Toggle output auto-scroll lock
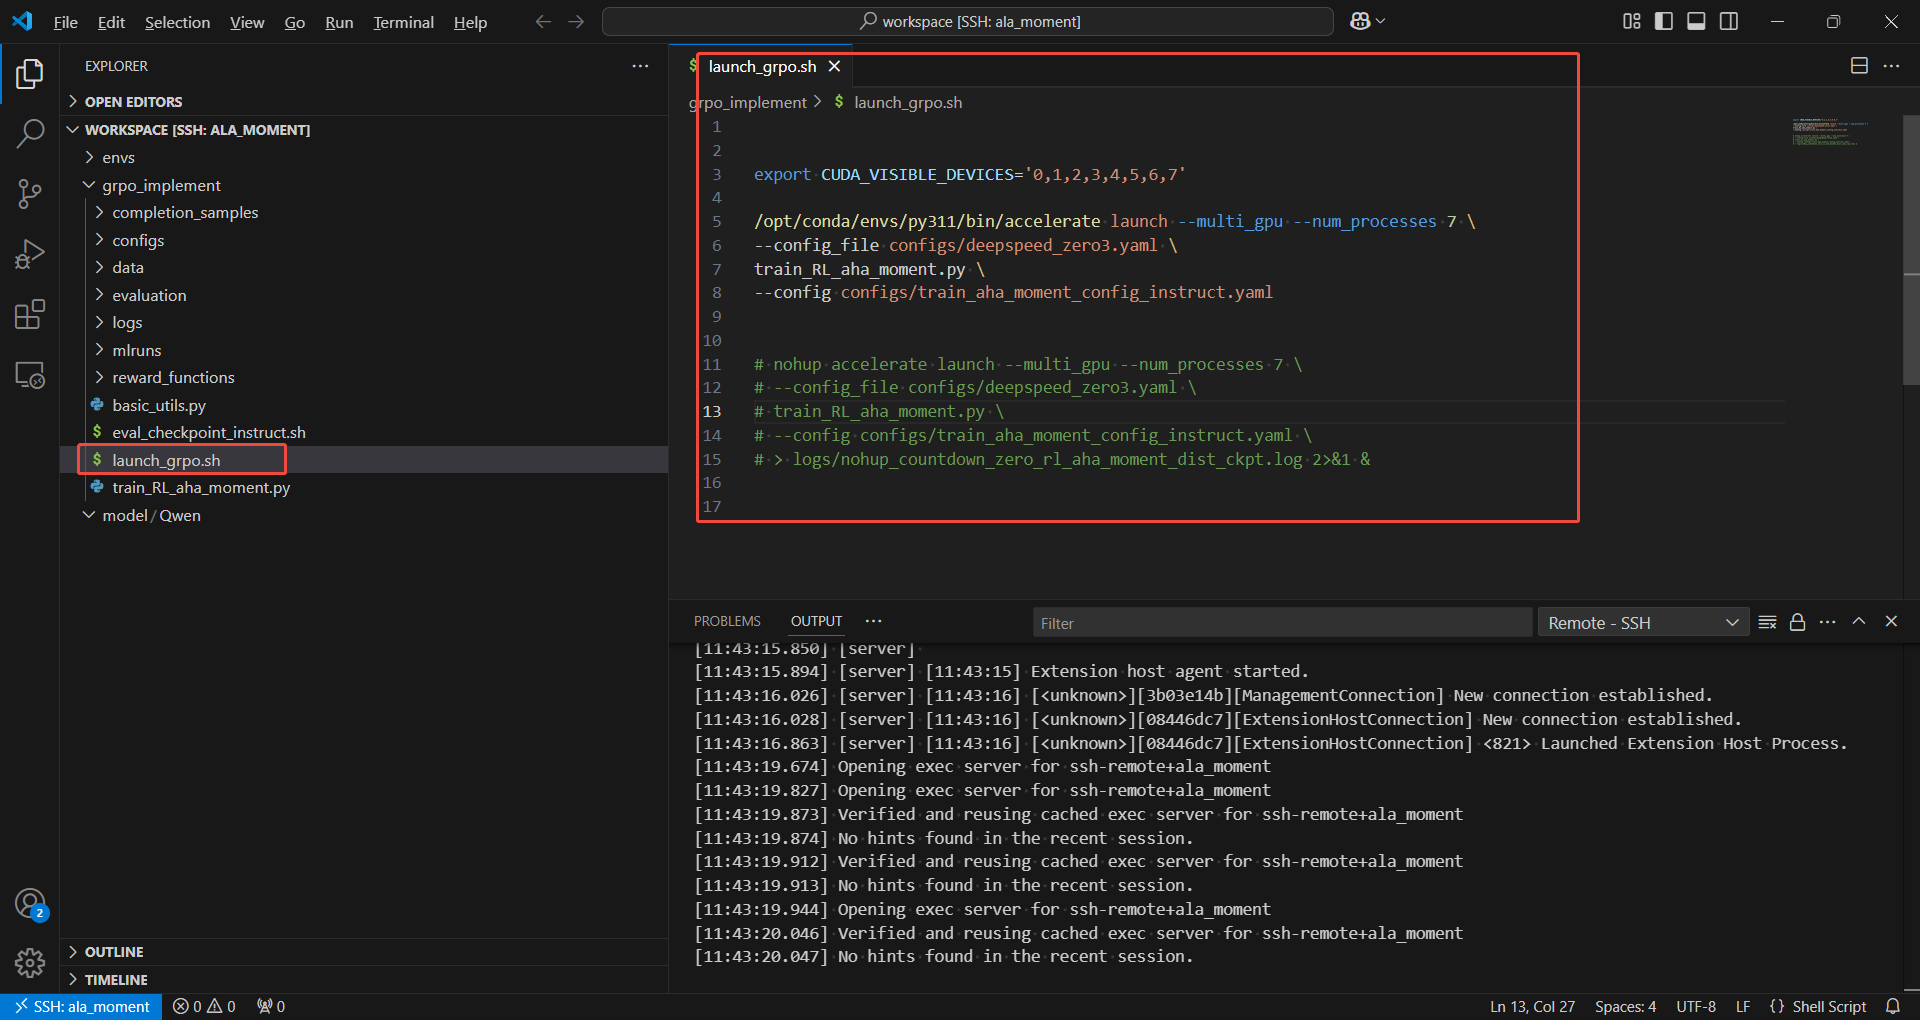The height and width of the screenshot is (1020, 1920). [1797, 622]
